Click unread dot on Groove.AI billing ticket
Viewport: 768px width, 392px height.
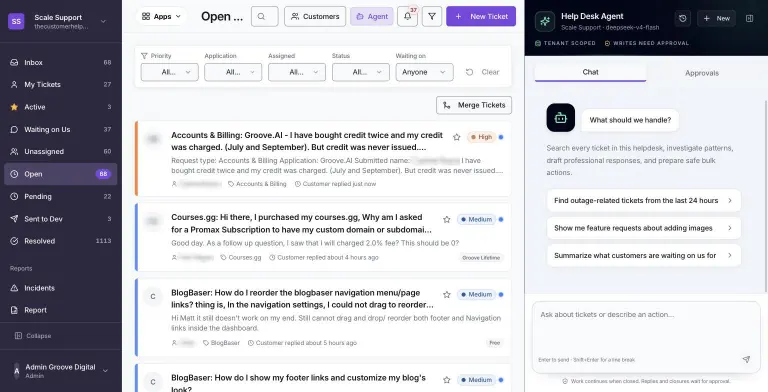(x=501, y=137)
